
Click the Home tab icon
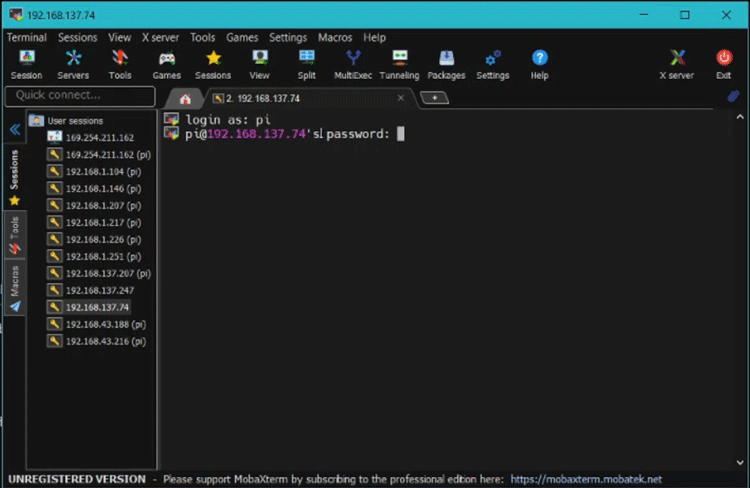click(x=184, y=99)
